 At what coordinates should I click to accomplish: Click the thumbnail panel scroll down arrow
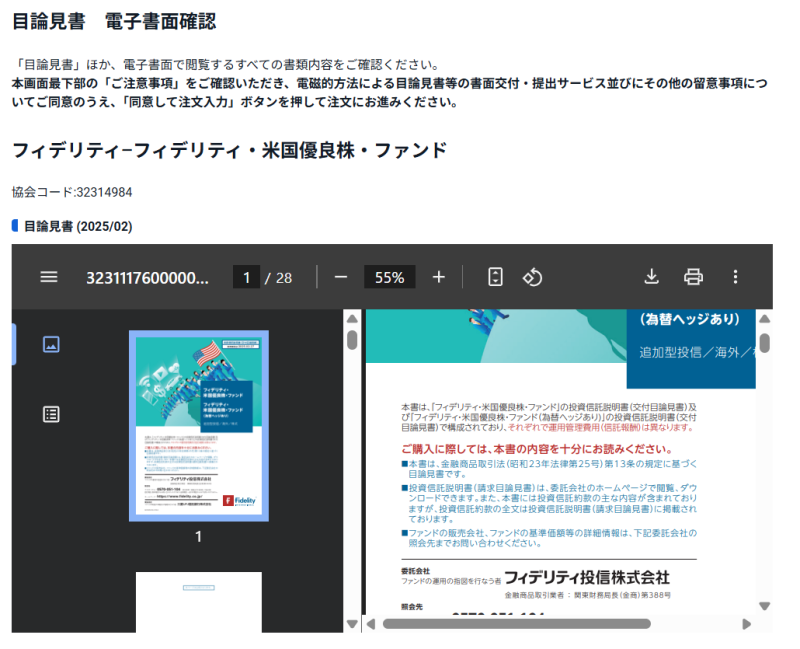[x=352, y=623]
